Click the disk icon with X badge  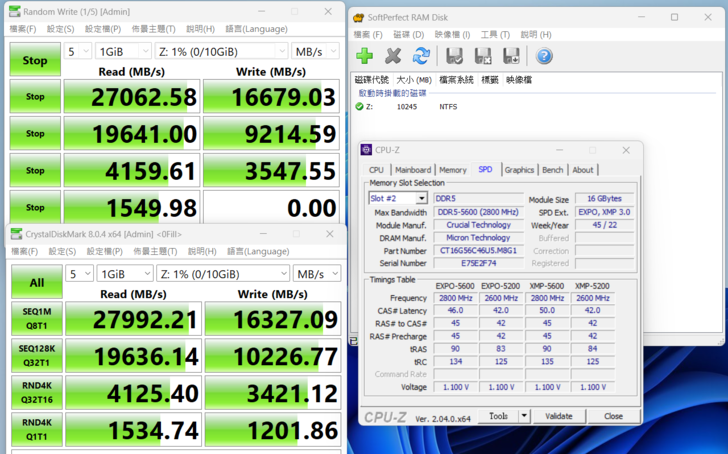(482, 57)
